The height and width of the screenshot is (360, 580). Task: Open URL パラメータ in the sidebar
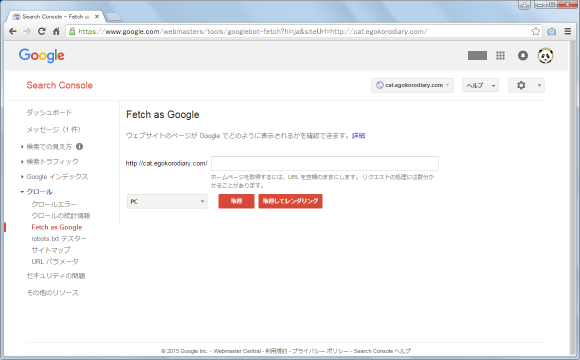tap(55, 262)
